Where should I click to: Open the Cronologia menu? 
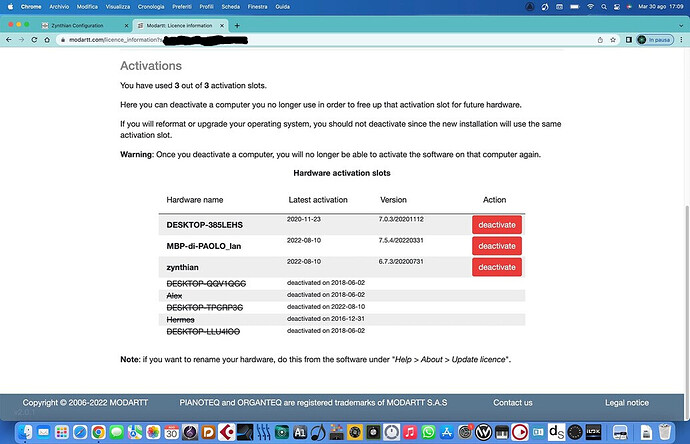[151, 7]
